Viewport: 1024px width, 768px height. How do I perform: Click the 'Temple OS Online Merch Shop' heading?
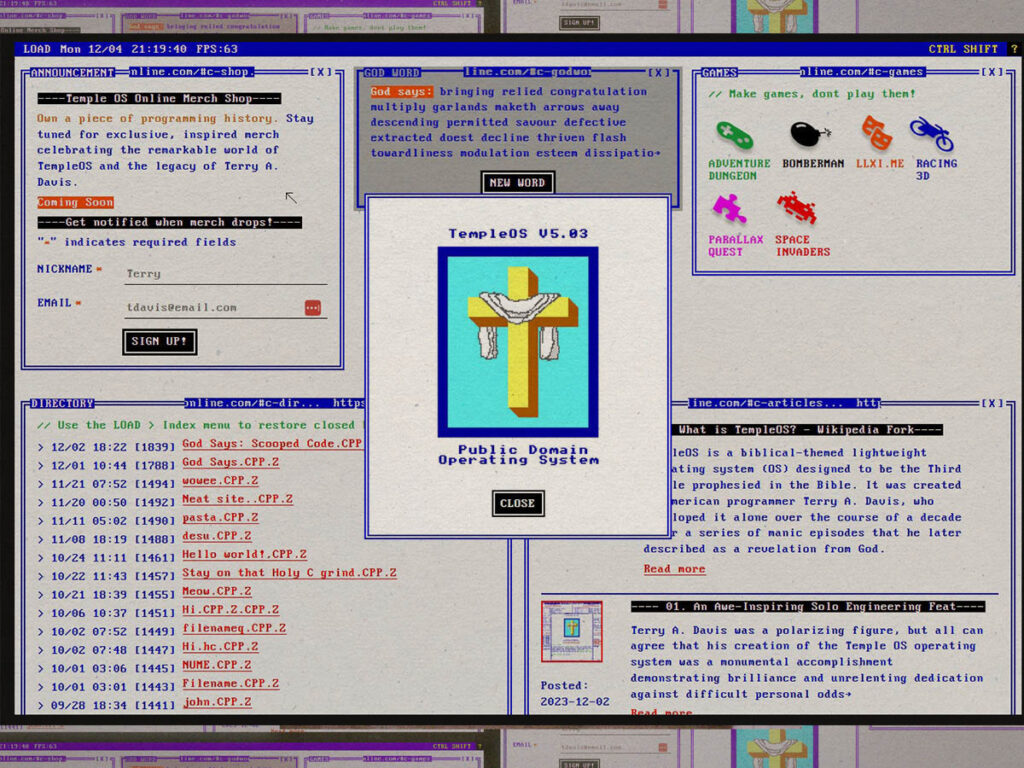point(159,99)
